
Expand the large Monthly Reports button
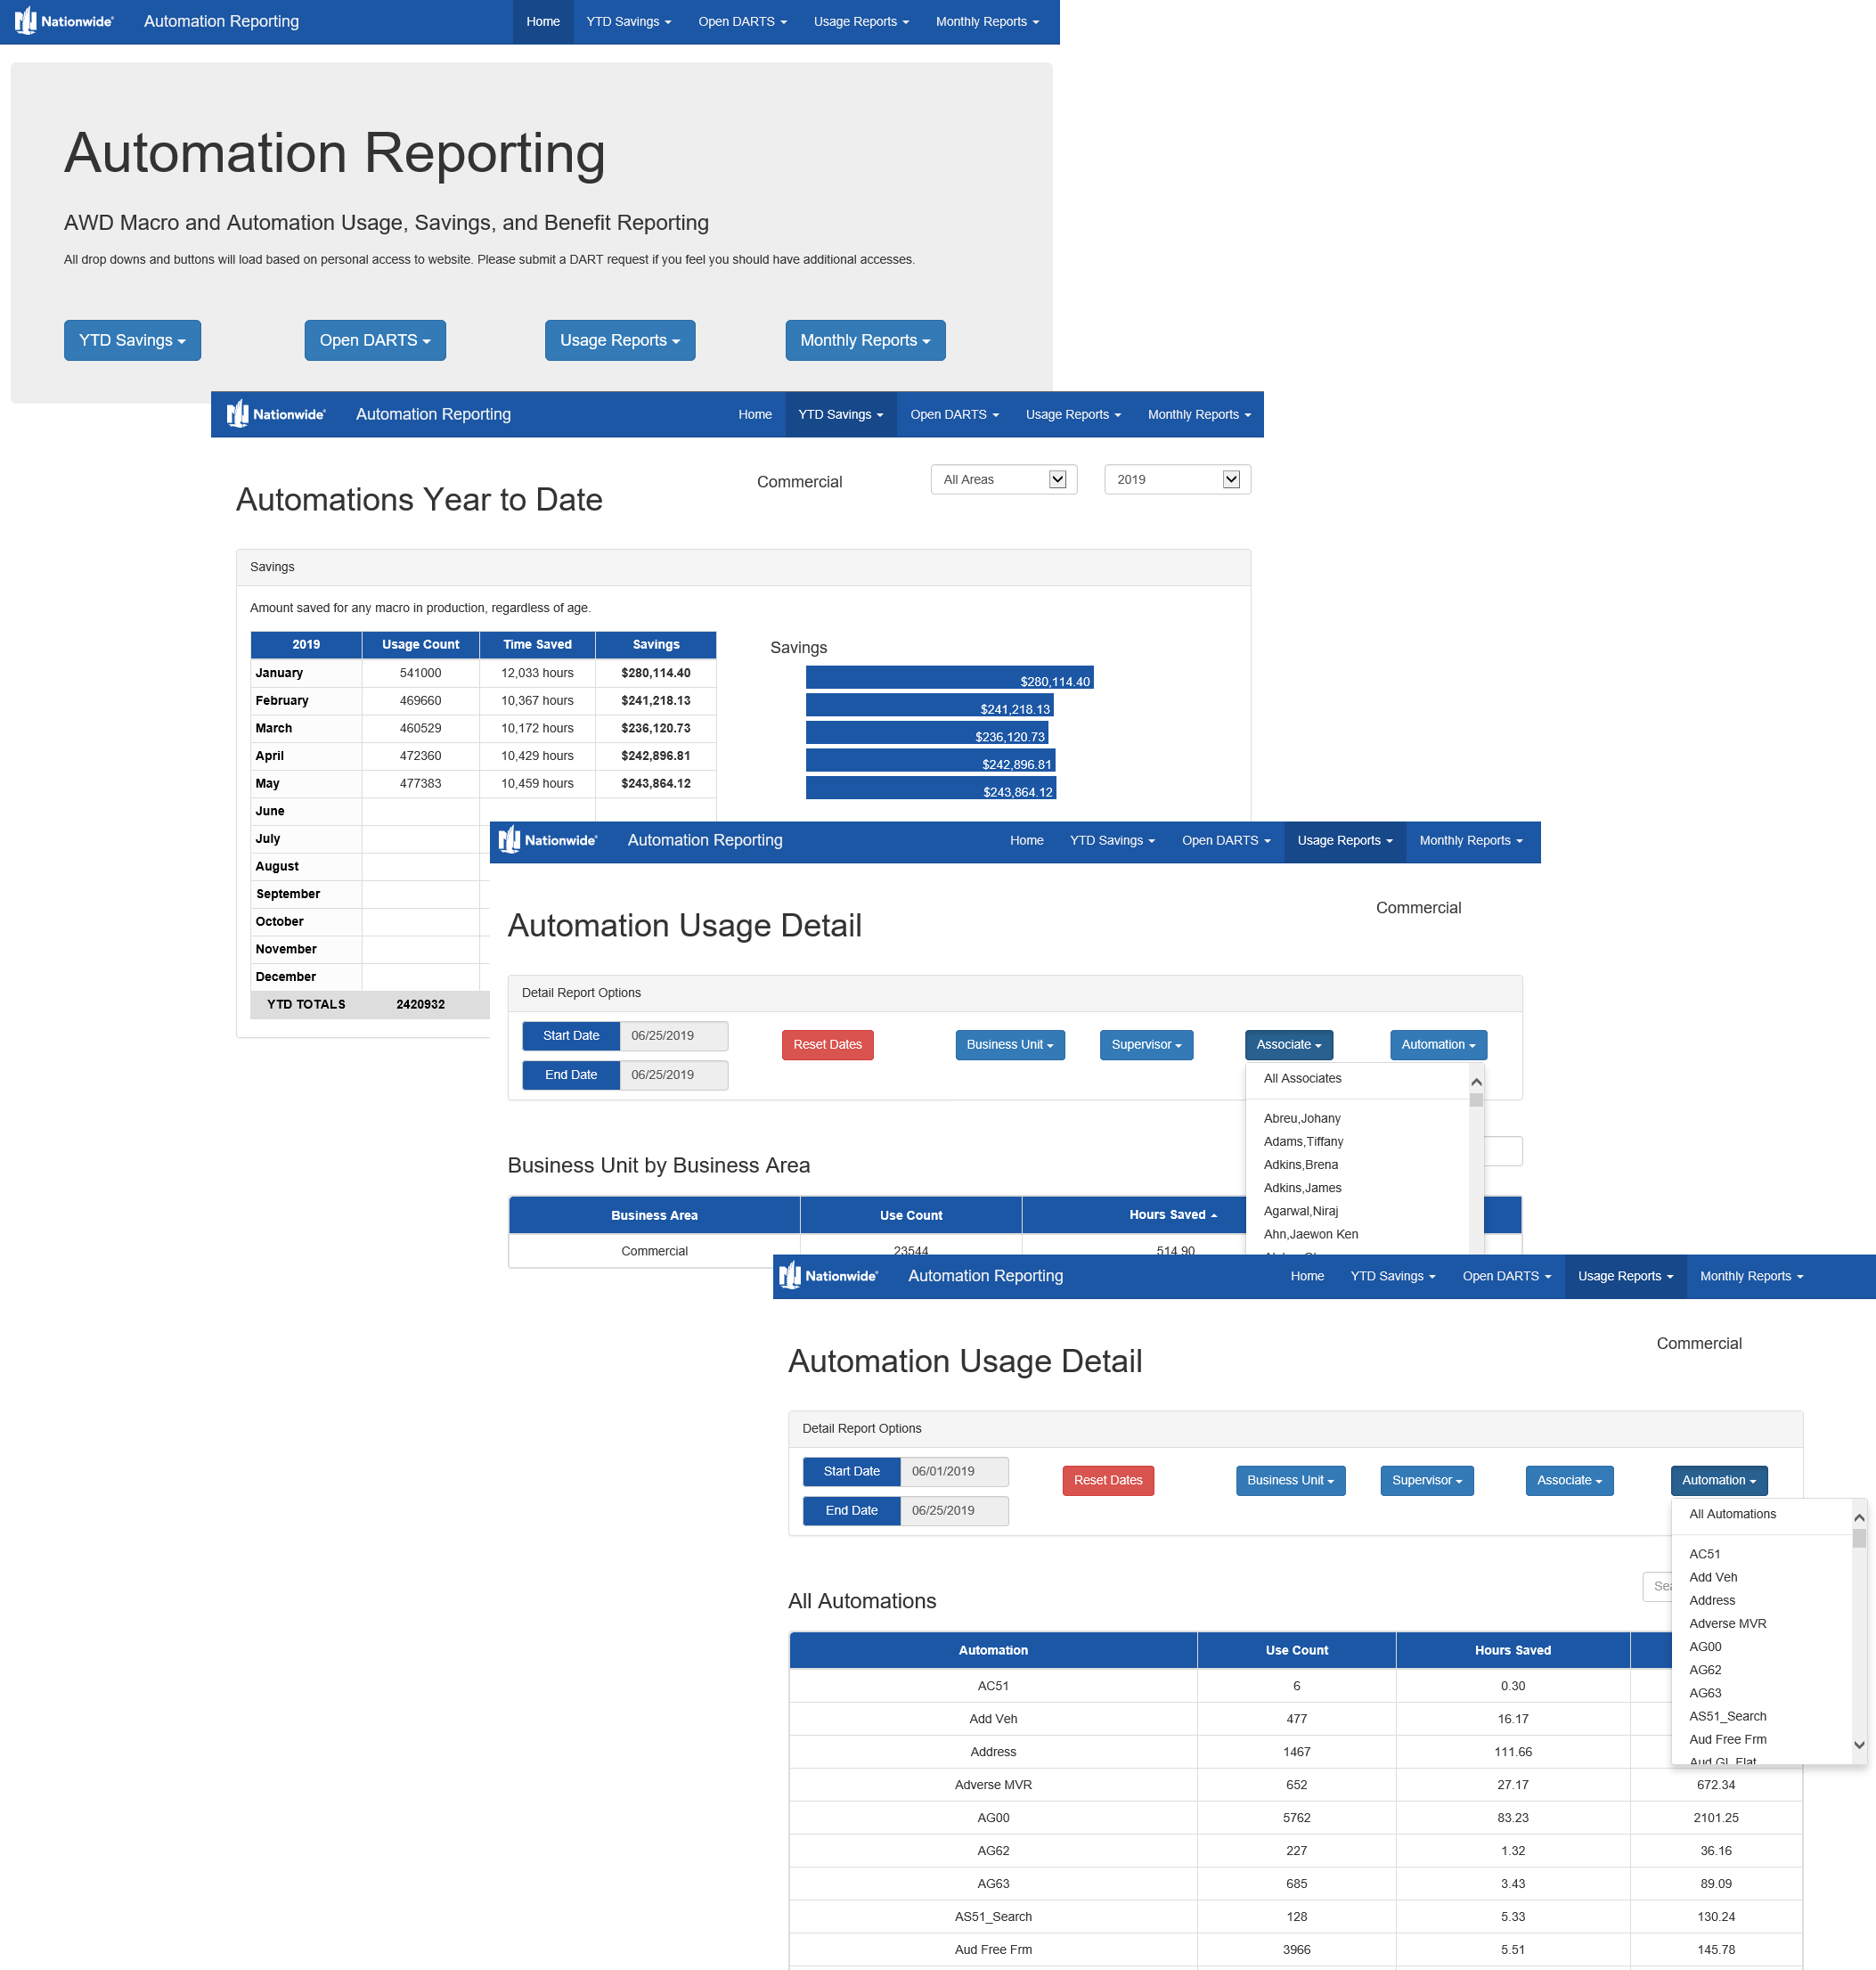point(864,340)
